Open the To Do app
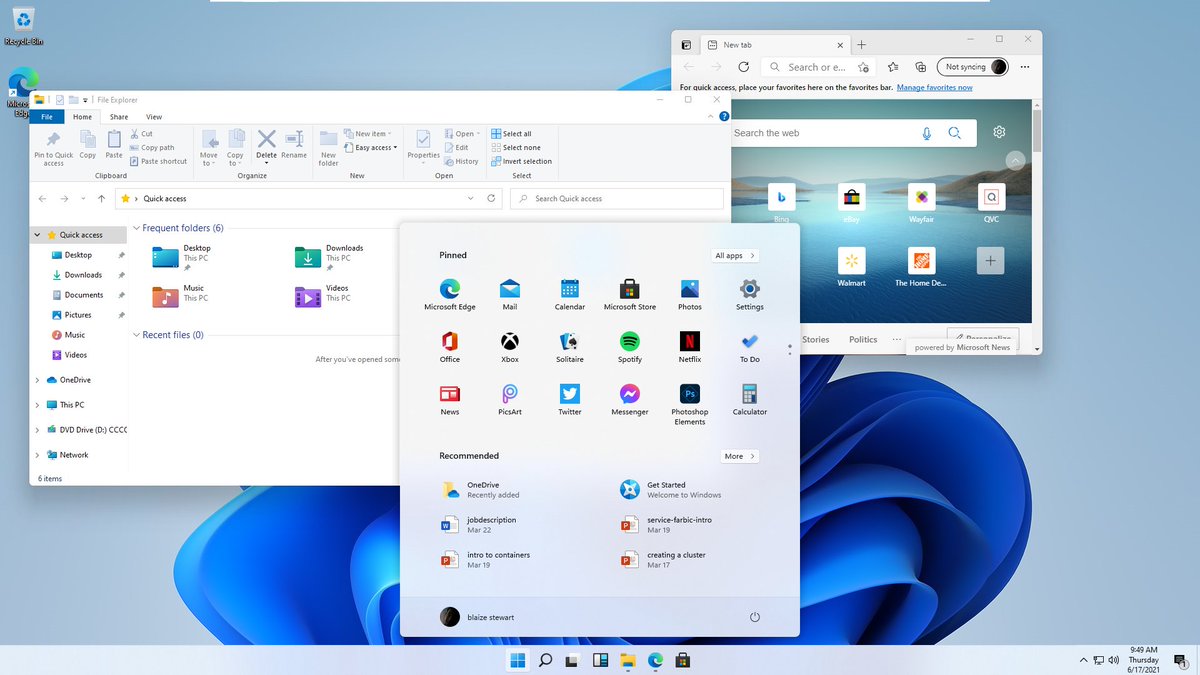1200x675 pixels. 750,347
